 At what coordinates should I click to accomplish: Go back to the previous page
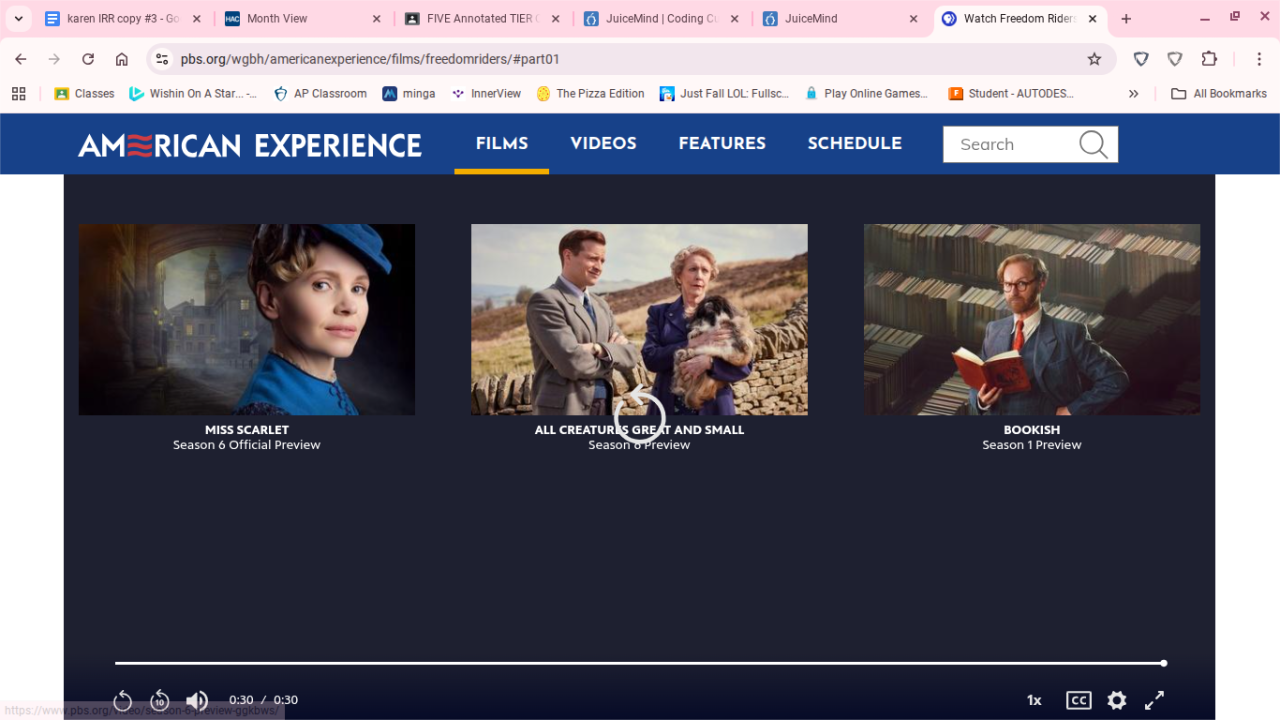[21, 59]
